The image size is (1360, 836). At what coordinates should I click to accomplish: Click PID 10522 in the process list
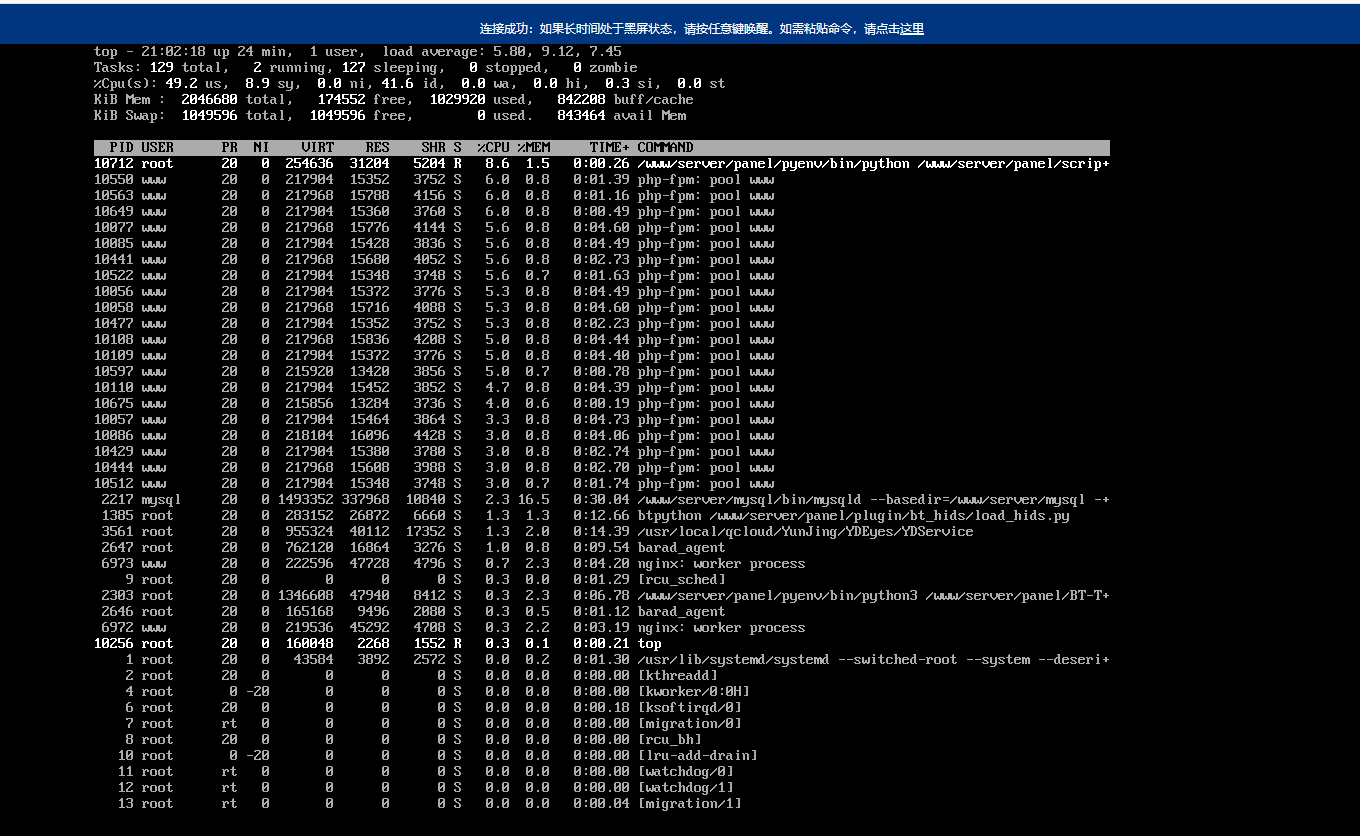(x=113, y=275)
